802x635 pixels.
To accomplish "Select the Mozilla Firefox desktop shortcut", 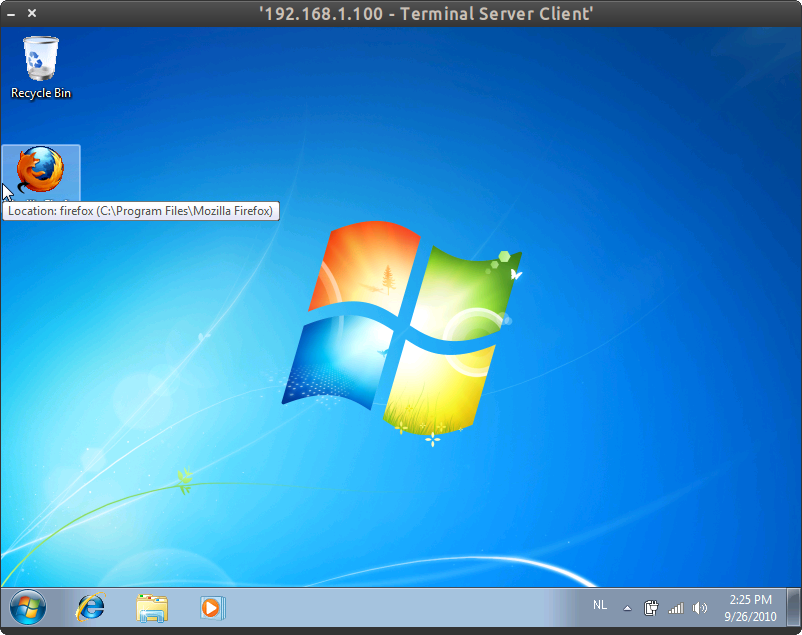I will pos(41,172).
